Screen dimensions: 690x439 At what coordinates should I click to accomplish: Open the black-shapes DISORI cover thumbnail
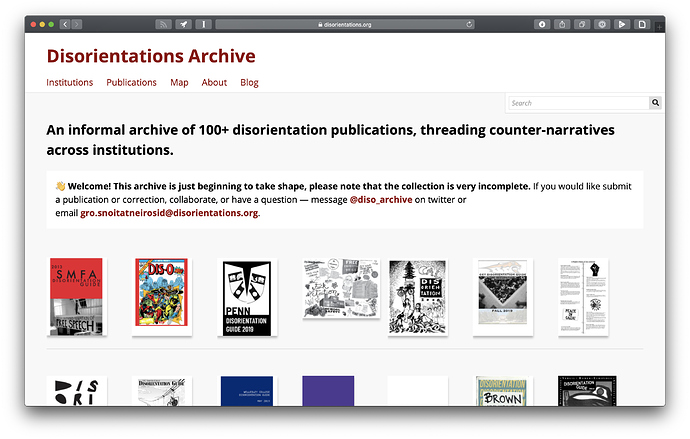point(77,391)
